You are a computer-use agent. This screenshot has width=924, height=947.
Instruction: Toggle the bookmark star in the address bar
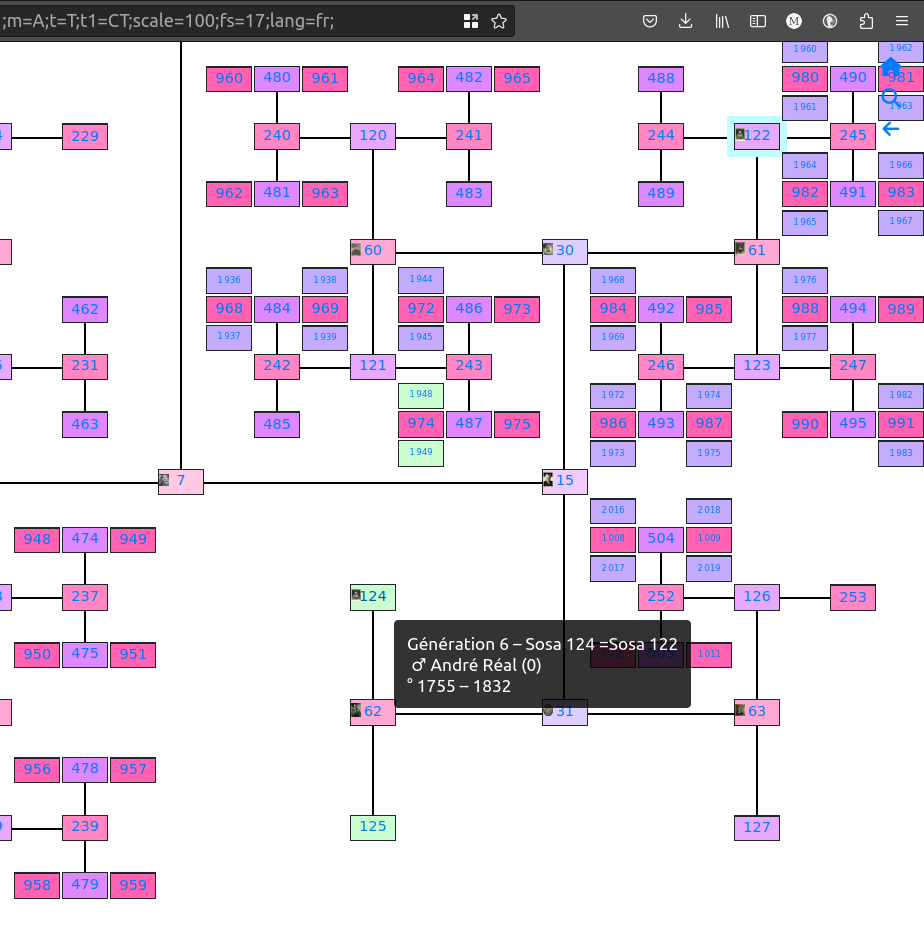click(x=498, y=20)
